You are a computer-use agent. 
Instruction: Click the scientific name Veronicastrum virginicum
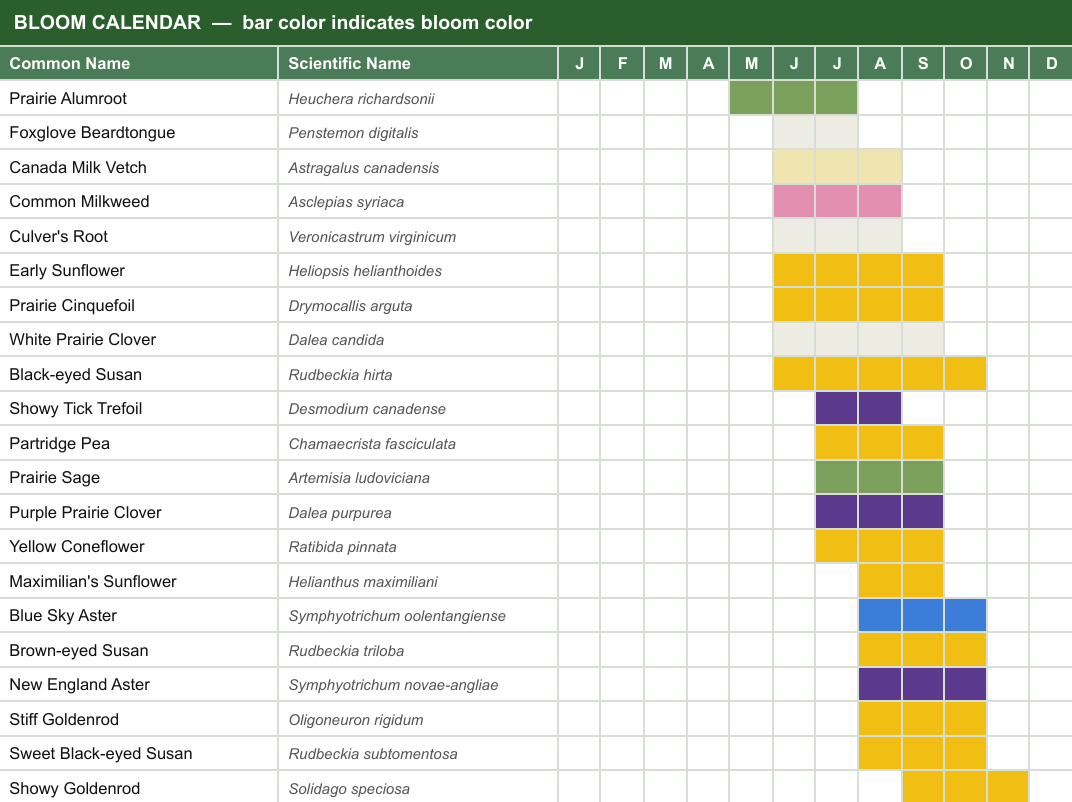(372, 237)
